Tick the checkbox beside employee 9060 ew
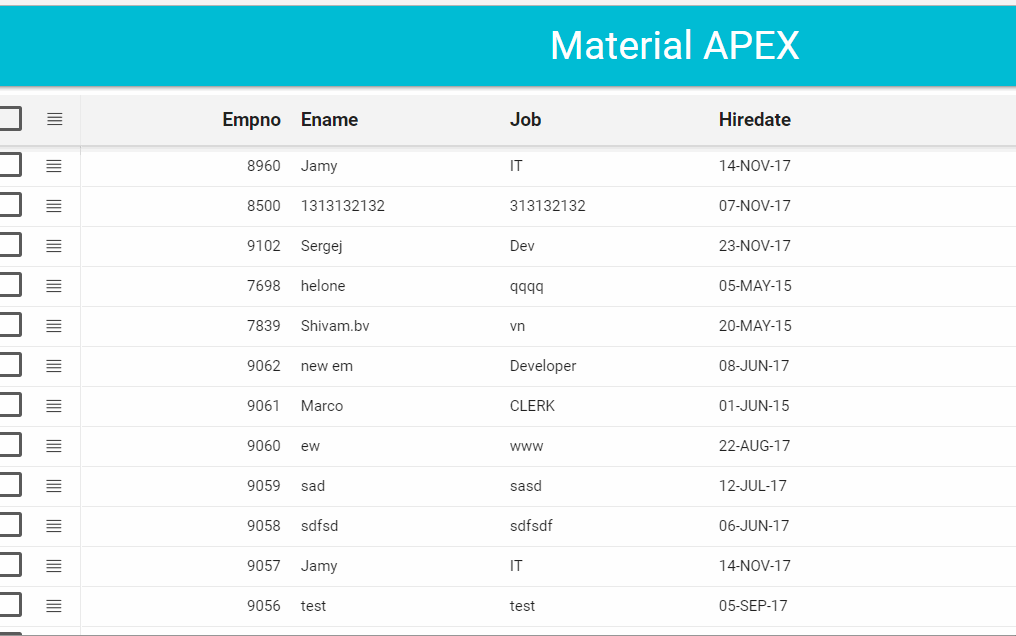This screenshot has width=1016, height=636. pos(8,444)
